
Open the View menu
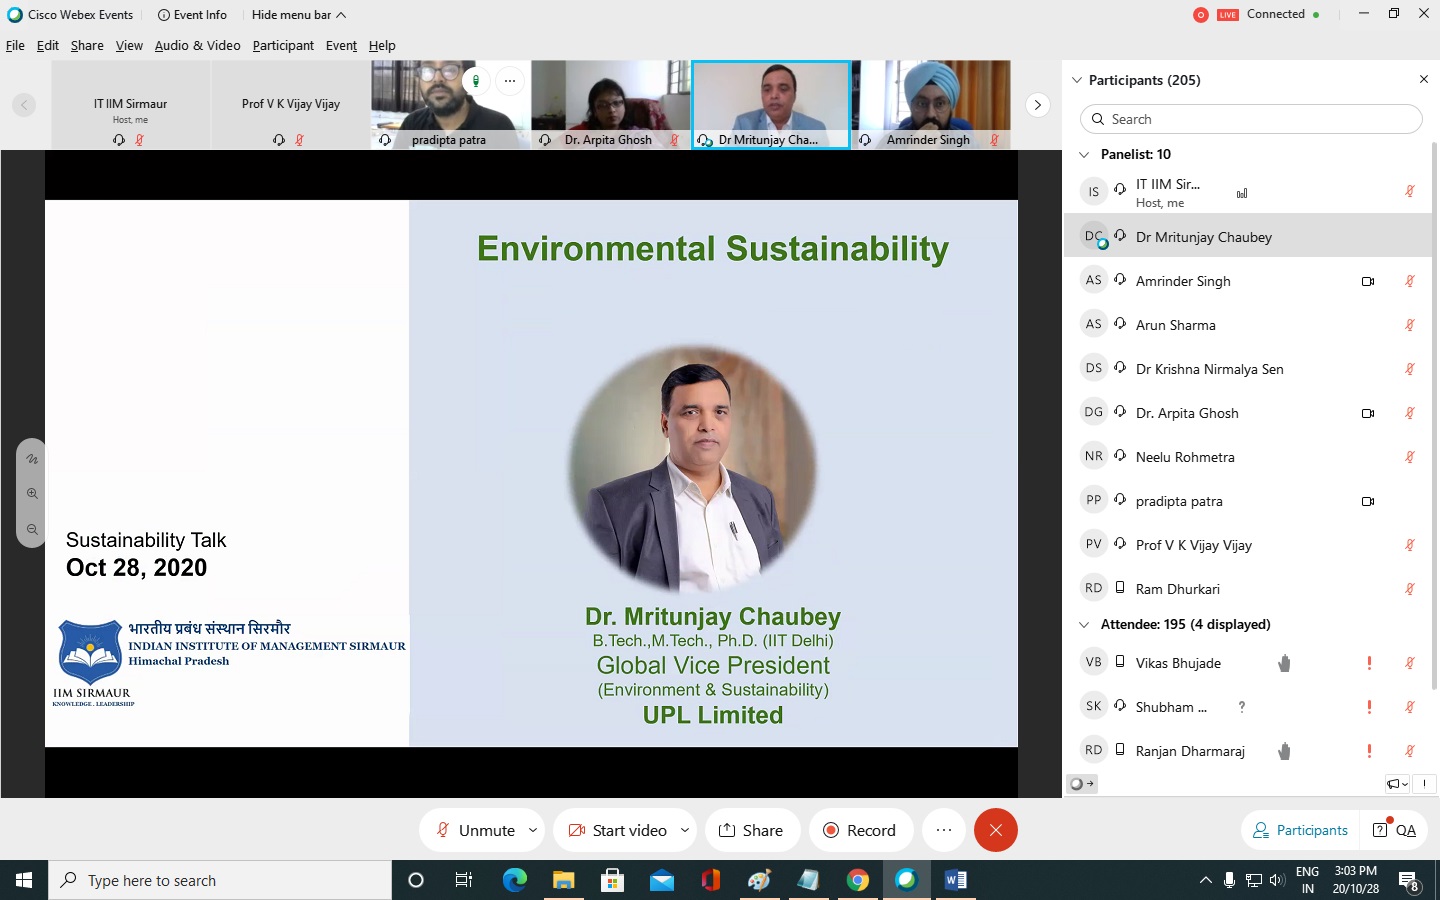click(129, 45)
